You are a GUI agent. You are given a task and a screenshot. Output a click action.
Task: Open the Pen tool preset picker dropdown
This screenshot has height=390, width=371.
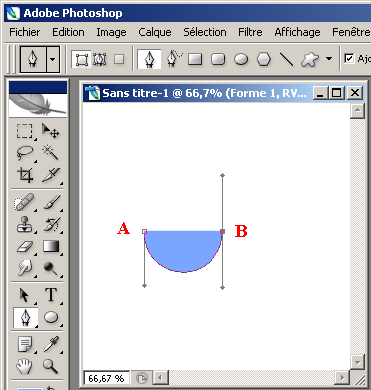coord(53,59)
